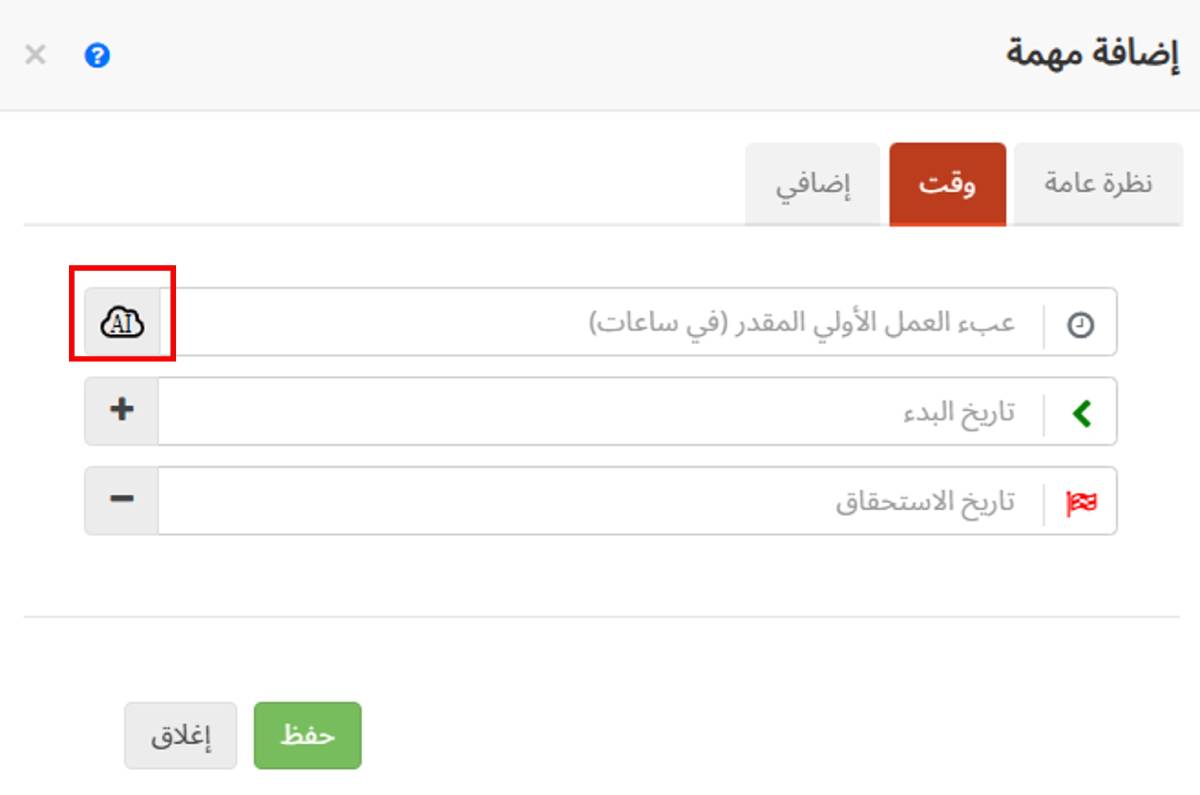
Task: Open the إضافي tab
Action: (812, 185)
